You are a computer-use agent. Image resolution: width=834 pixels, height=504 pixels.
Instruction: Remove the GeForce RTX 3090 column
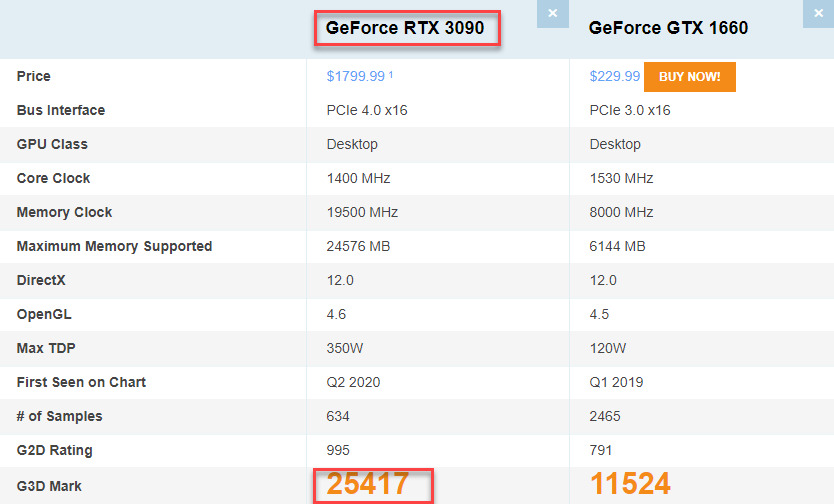pos(552,13)
